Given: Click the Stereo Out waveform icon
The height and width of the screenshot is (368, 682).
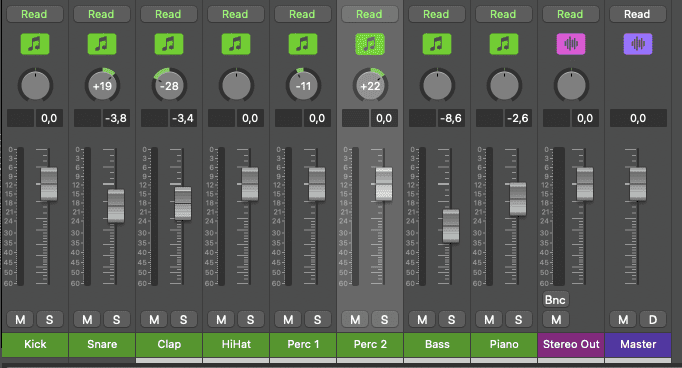Looking at the screenshot, I should 571,44.
